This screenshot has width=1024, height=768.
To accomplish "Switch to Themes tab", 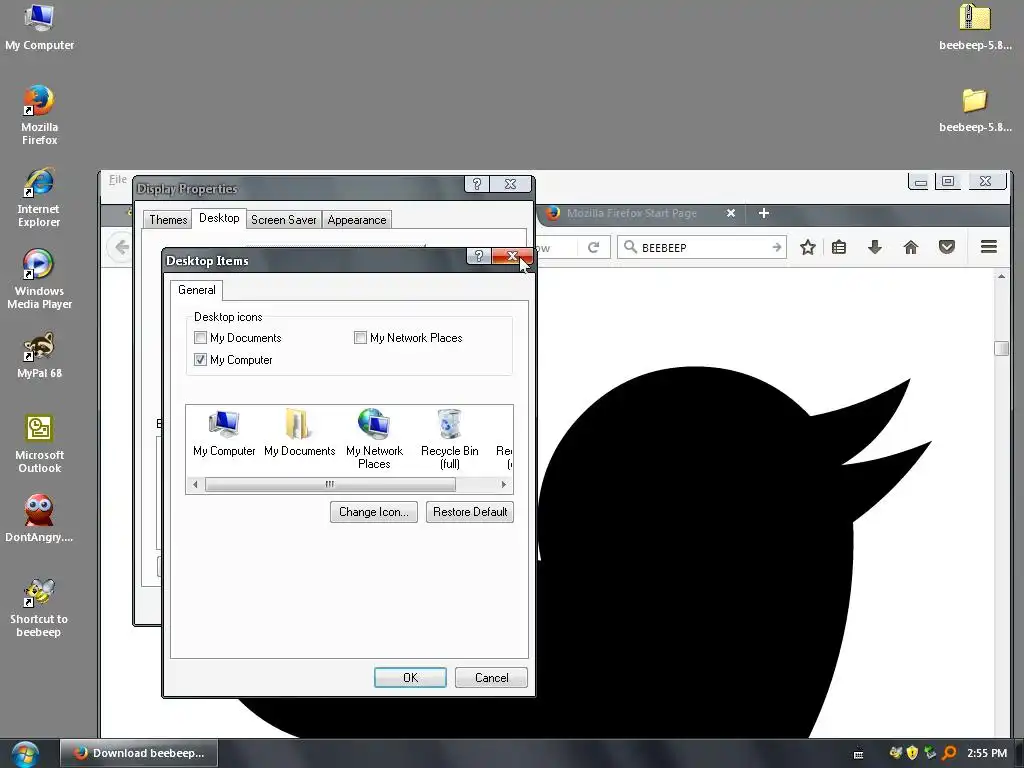I will point(168,219).
